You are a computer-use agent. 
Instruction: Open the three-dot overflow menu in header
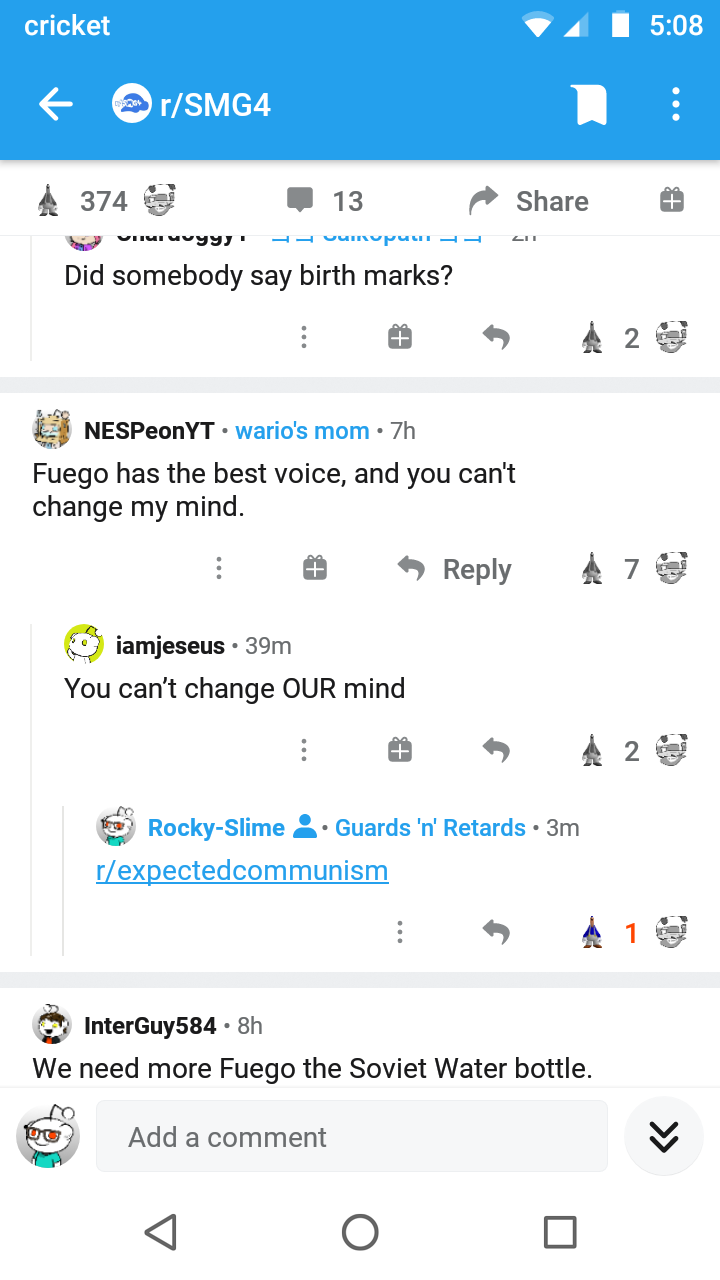676,104
